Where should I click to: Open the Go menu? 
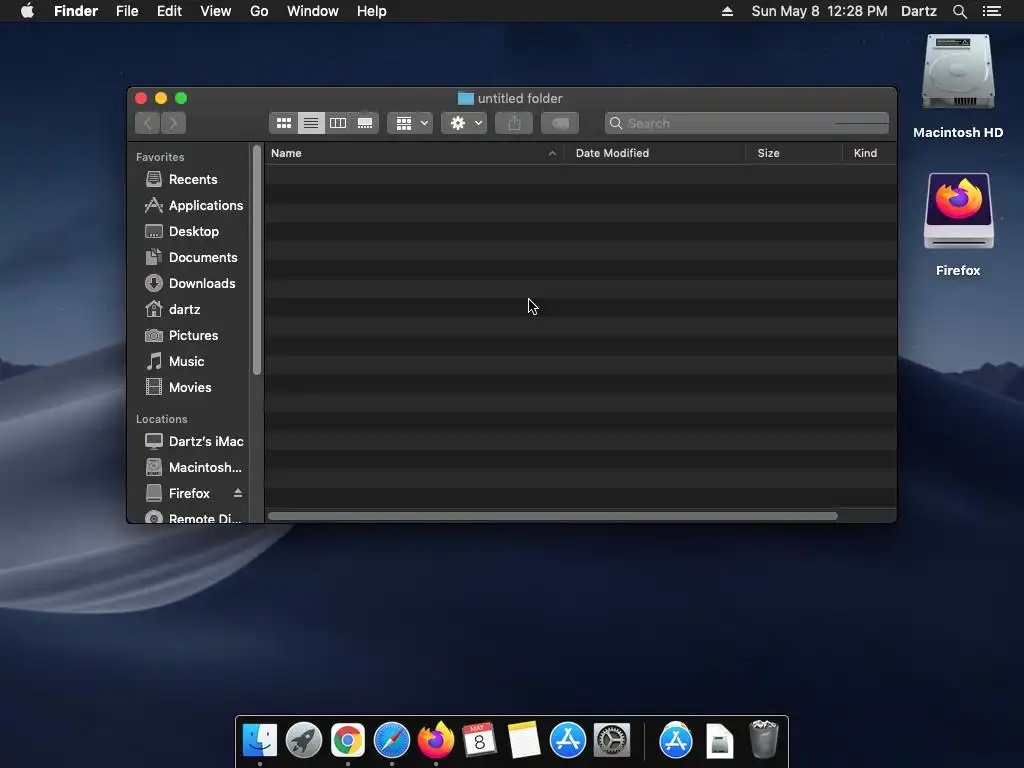tap(259, 11)
